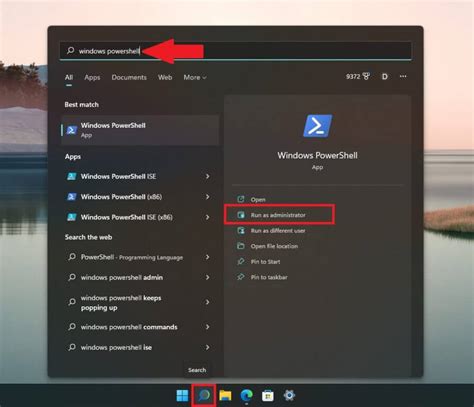Select Open file location

coord(274,246)
